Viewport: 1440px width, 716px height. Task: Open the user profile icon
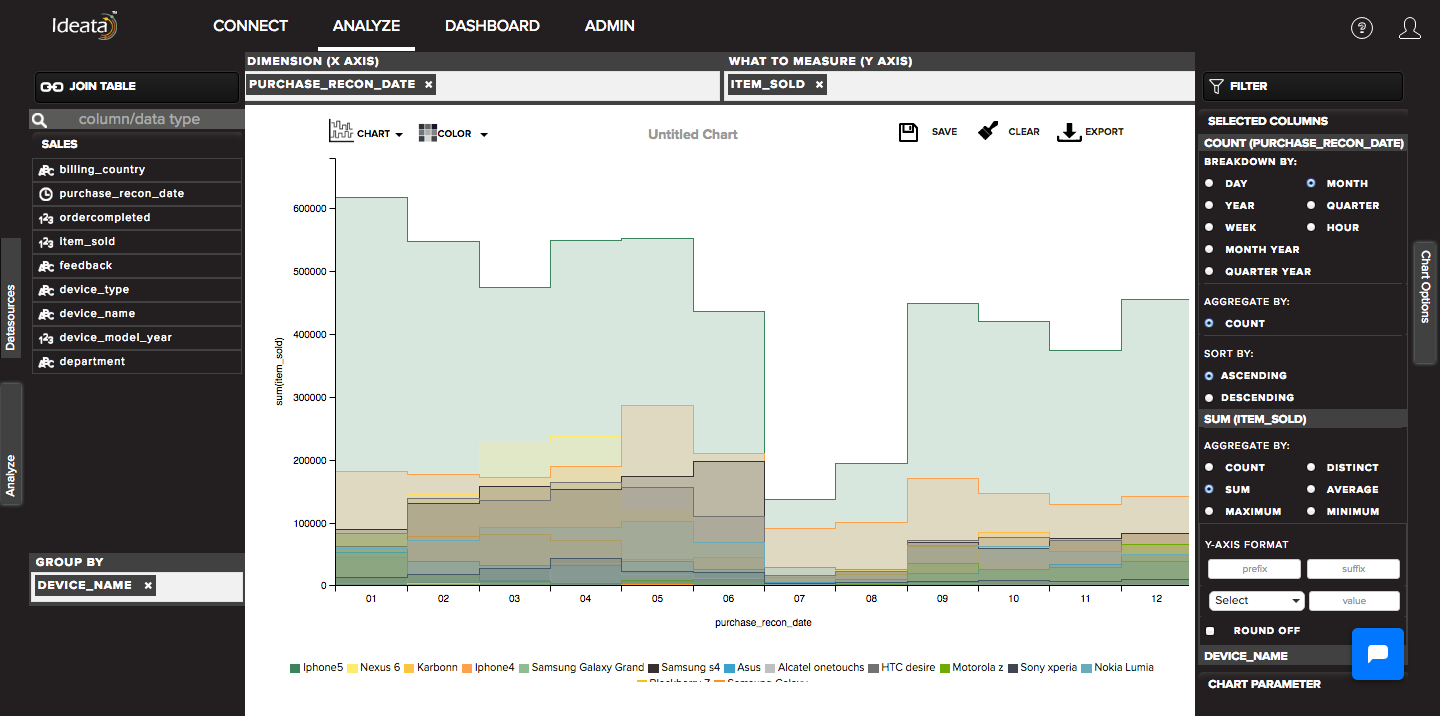[1410, 28]
